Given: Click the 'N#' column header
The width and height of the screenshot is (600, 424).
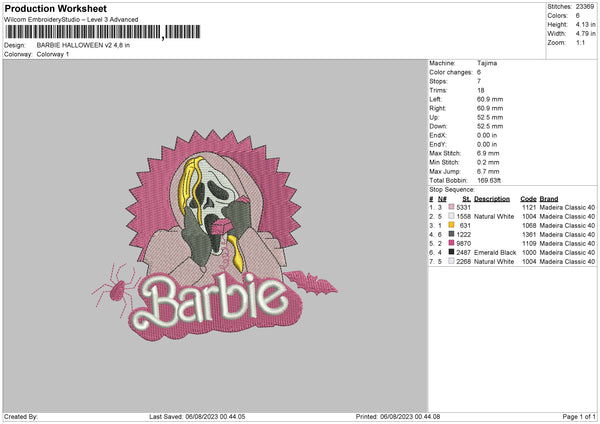Looking at the screenshot, I should click(442, 199).
